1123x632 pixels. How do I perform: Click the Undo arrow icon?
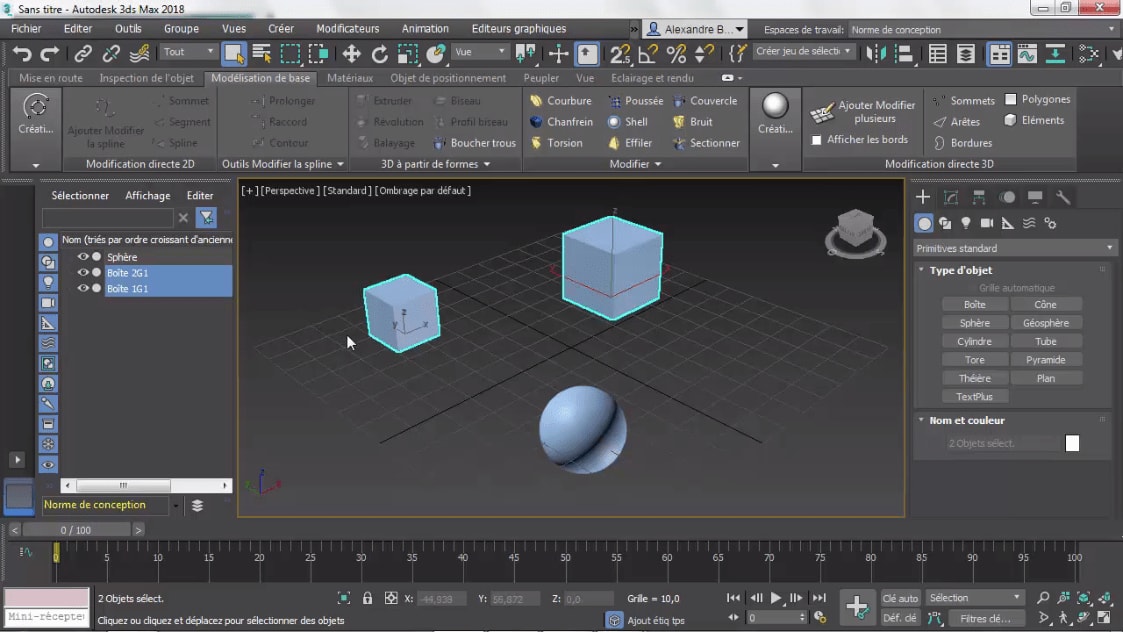pos(22,54)
